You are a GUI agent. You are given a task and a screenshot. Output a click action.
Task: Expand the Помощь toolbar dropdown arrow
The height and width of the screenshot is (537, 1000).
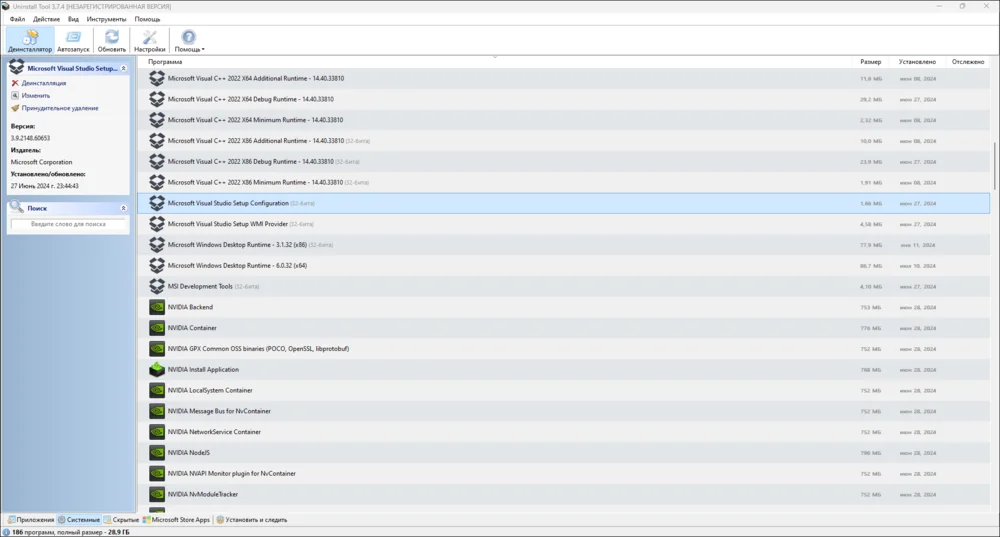coord(203,49)
